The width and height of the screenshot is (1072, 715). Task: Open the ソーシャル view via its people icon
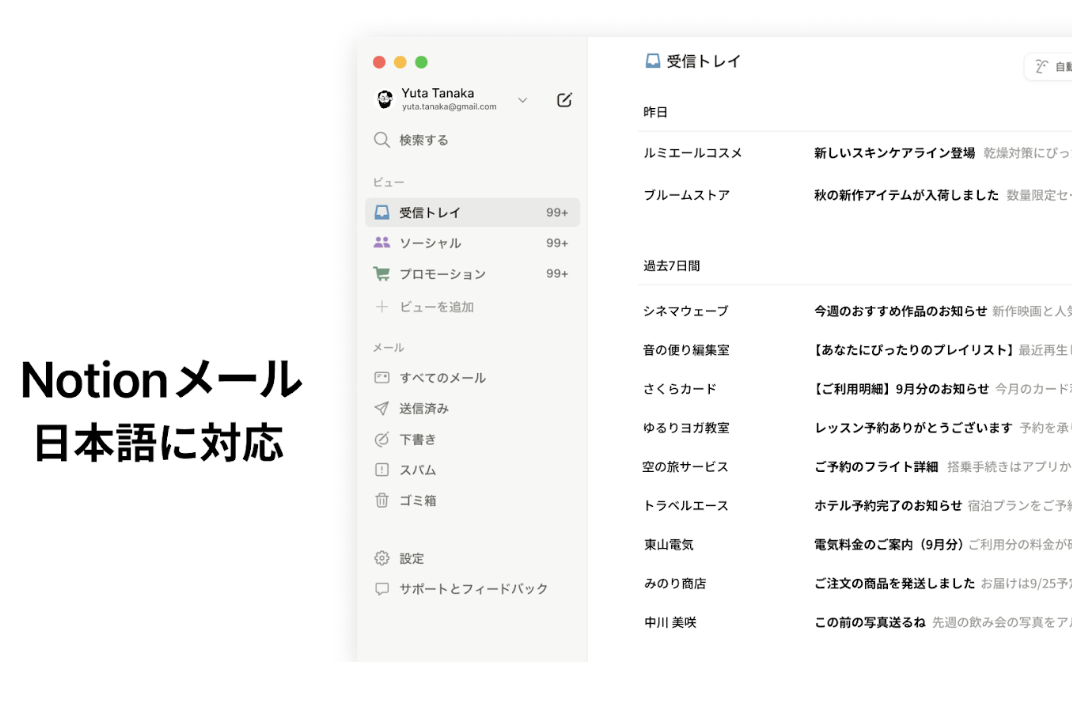[383, 242]
